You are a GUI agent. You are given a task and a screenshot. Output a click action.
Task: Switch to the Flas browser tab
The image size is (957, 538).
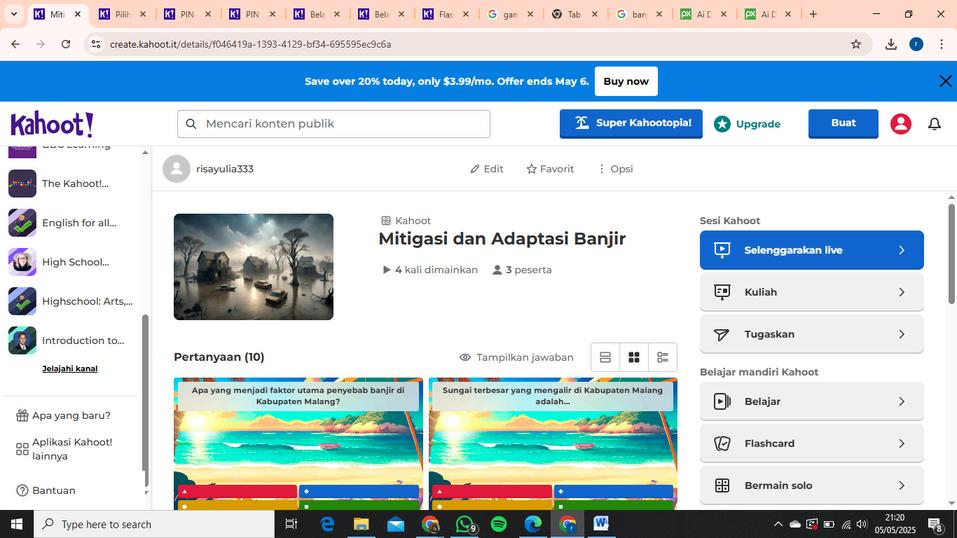[446, 14]
